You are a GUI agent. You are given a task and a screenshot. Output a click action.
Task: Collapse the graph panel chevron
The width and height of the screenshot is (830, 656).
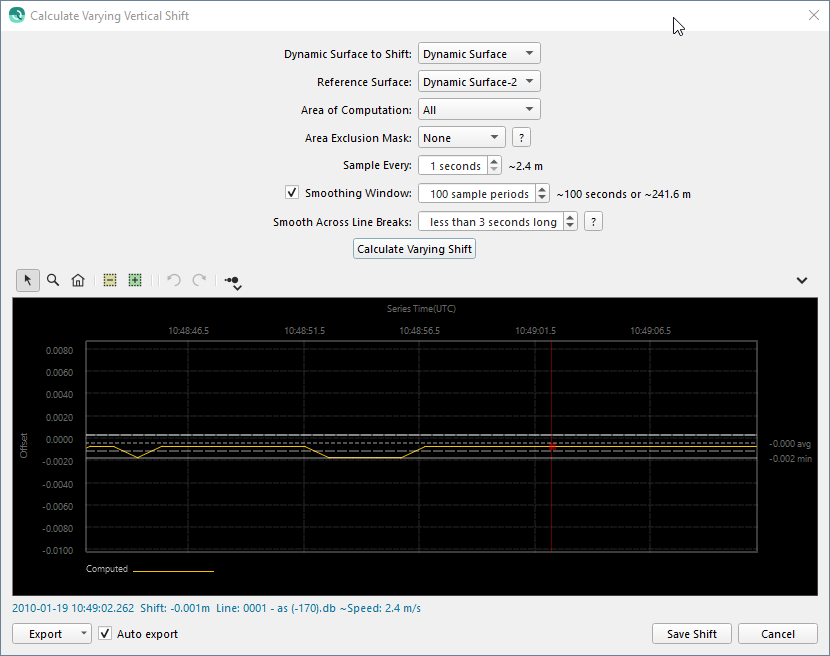pyautogui.click(x=801, y=281)
